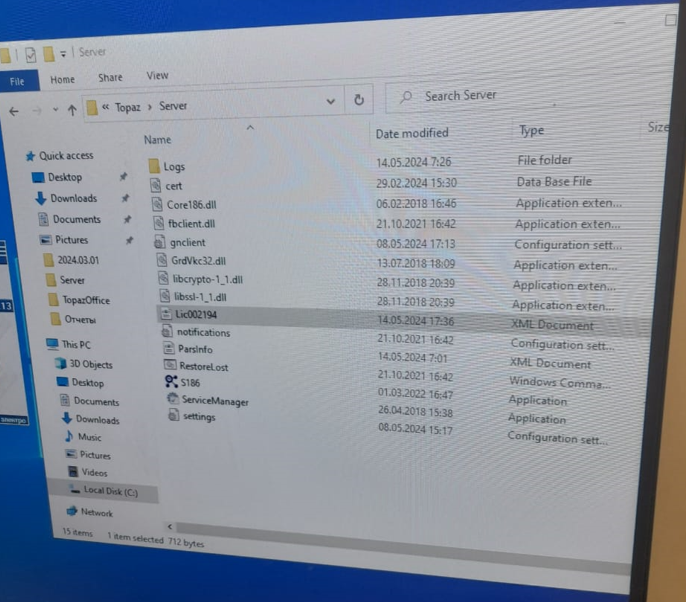Sort by the Name column header
Viewport: 686px width, 602px height.
coord(158,140)
